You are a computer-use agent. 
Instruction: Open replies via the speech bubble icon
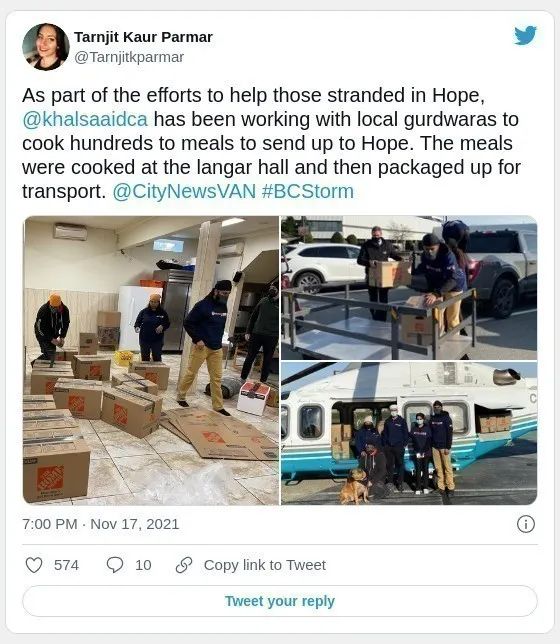pos(115,565)
